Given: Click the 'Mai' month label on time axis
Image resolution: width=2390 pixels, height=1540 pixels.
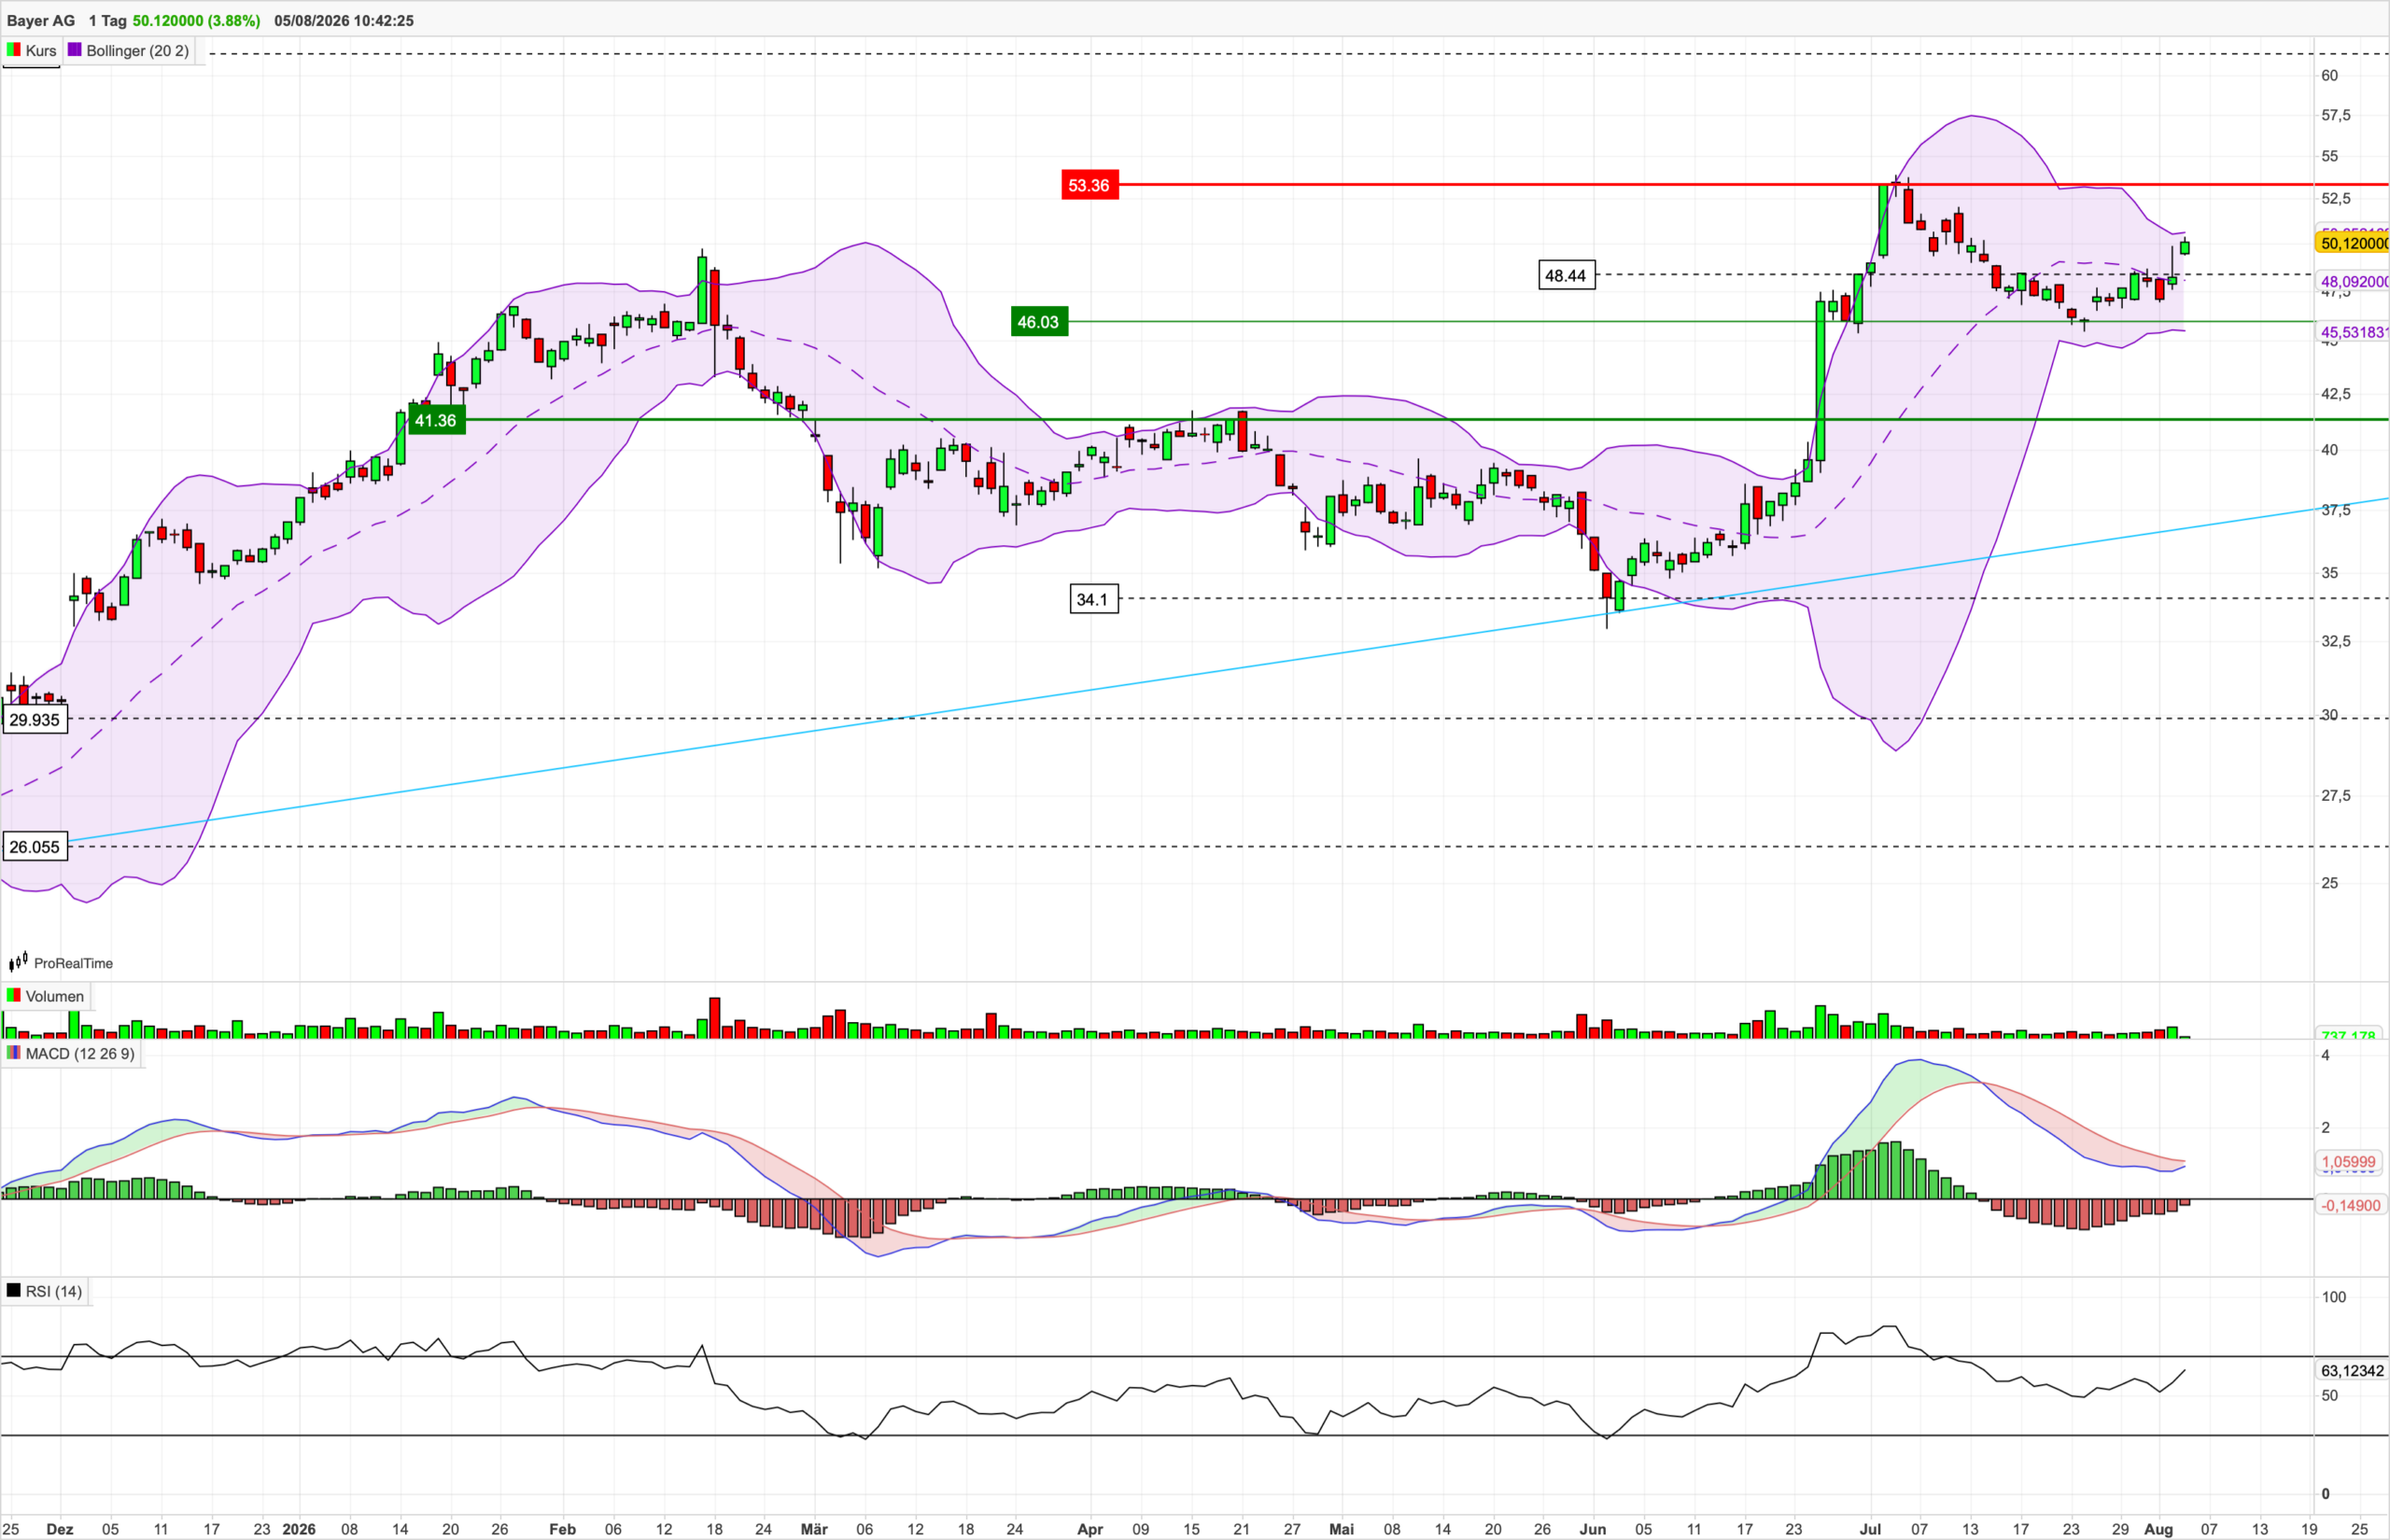Looking at the screenshot, I should click(1341, 1529).
